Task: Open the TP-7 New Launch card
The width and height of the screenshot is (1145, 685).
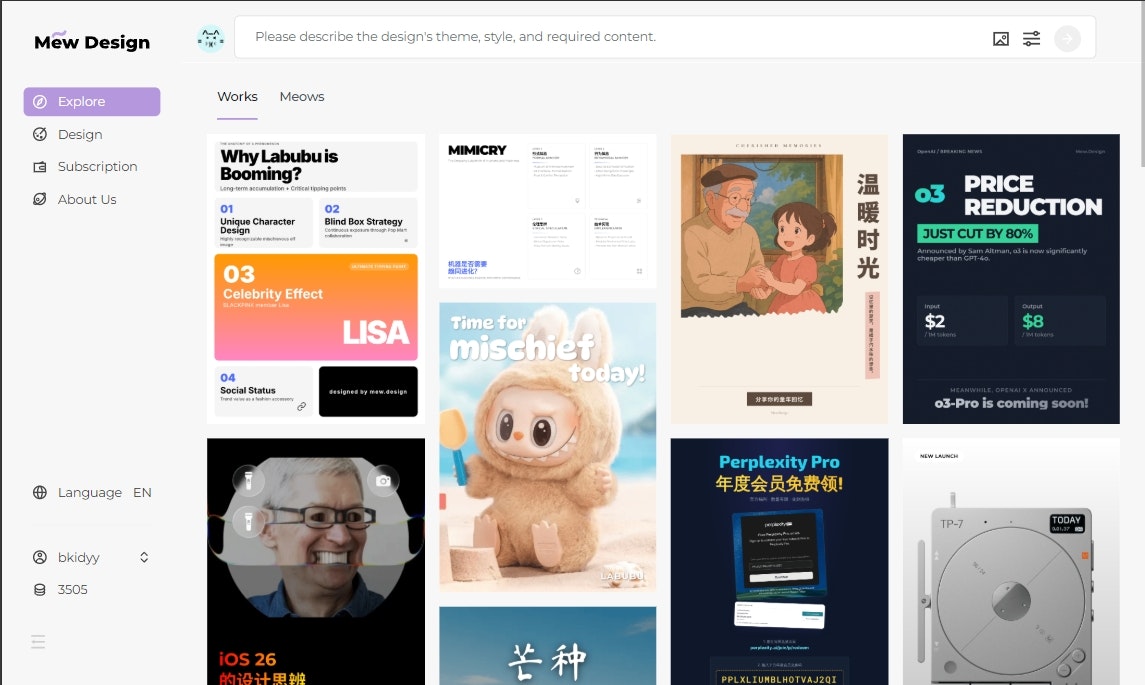Action: (x=1011, y=562)
